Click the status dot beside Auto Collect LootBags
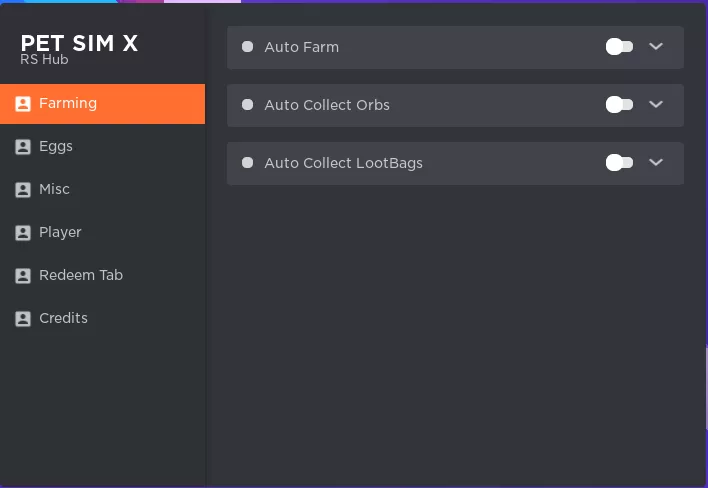 click(247, 163)
